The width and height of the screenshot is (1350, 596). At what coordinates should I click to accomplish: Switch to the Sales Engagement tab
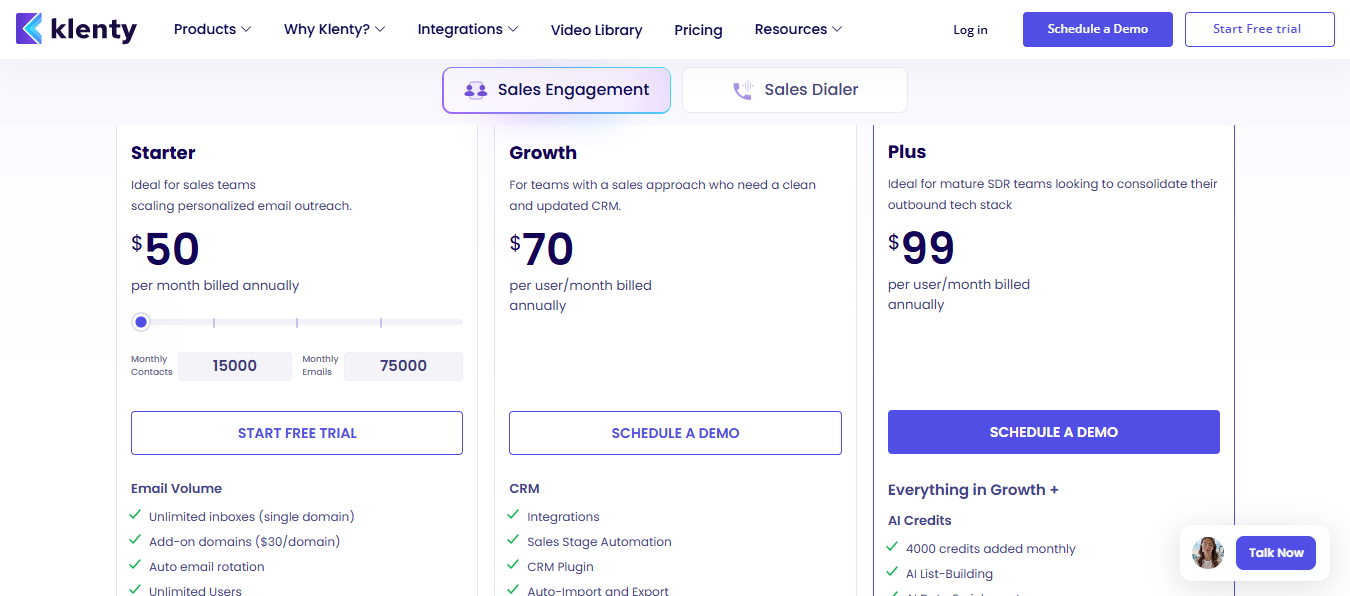point(556,90)
